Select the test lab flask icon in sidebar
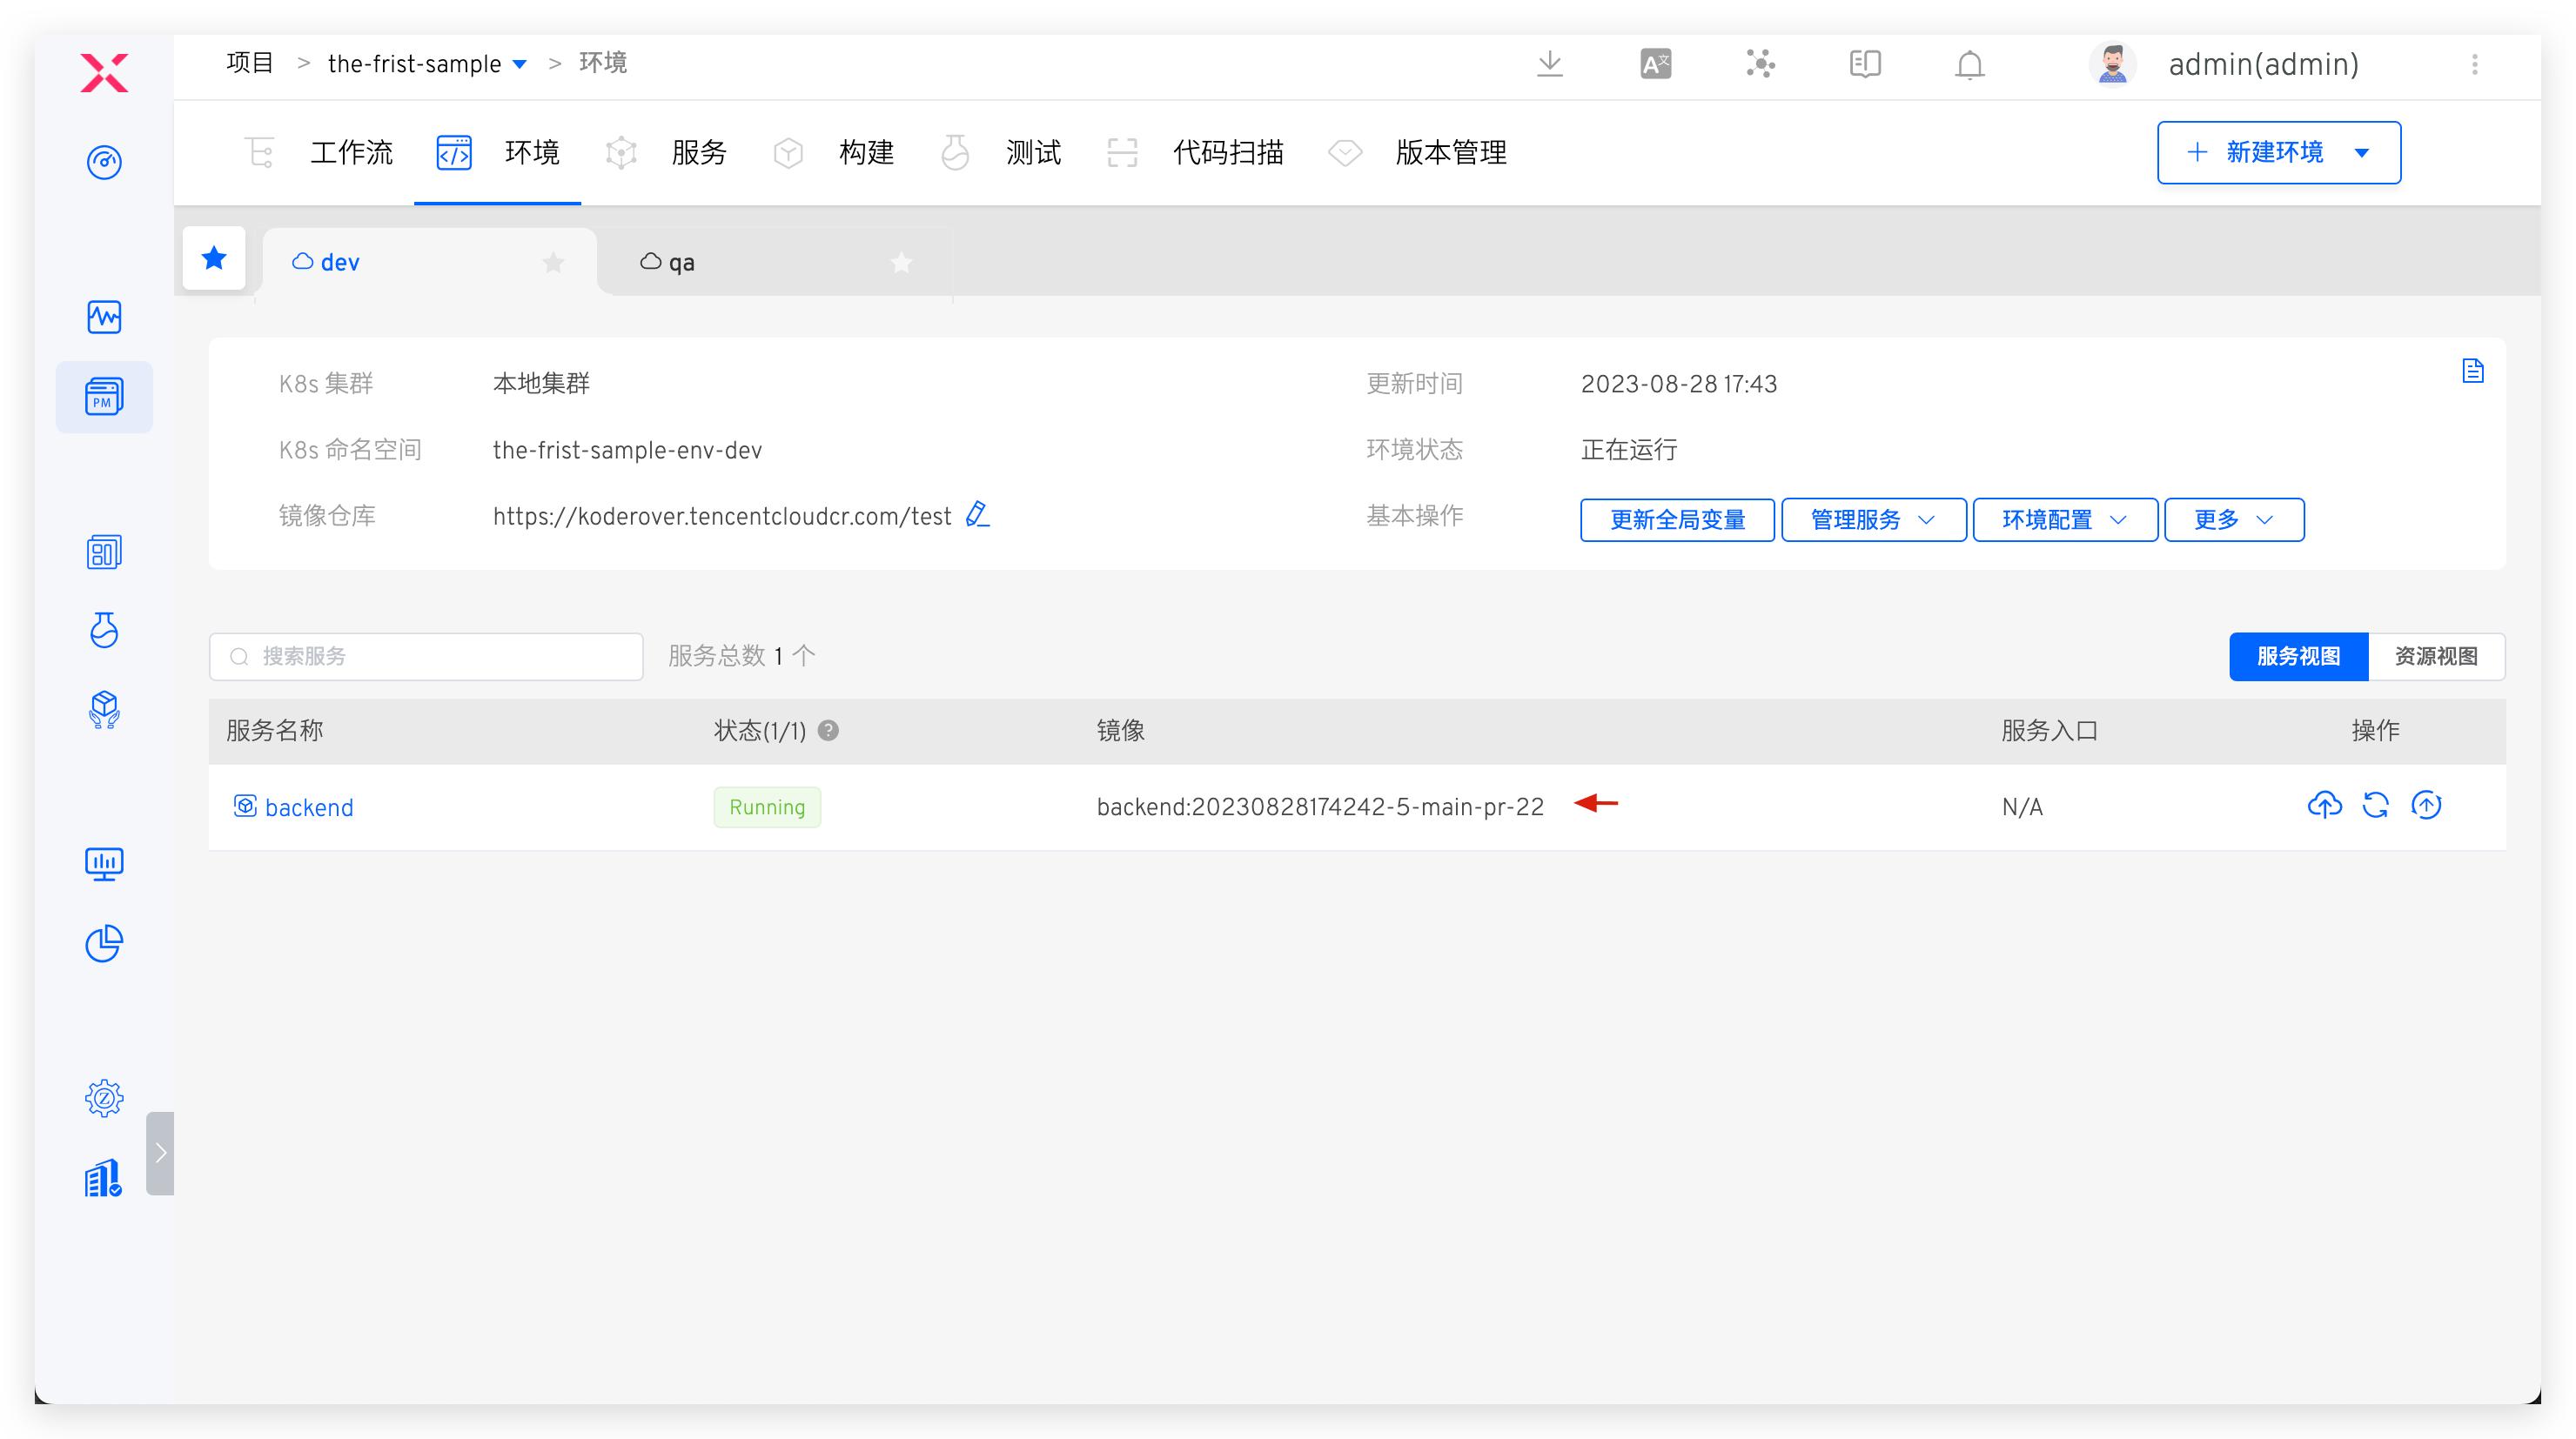Screen dimensions: 2576x1439 (104, 631)
